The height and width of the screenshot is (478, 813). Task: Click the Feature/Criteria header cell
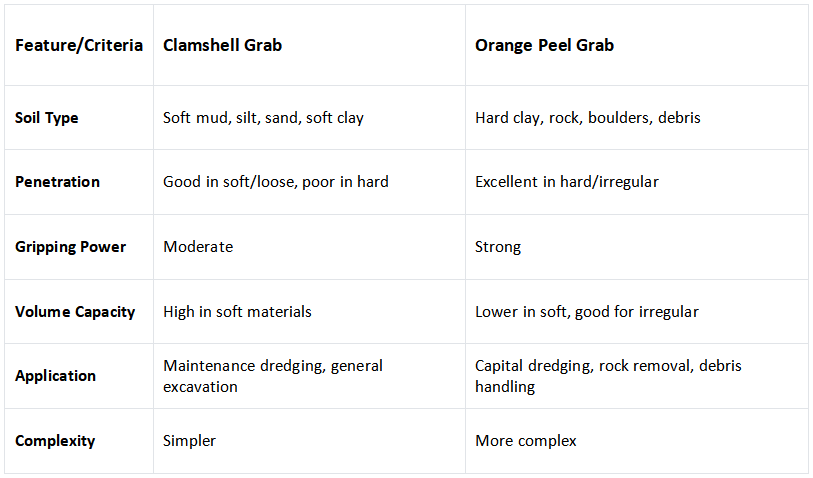79,45
